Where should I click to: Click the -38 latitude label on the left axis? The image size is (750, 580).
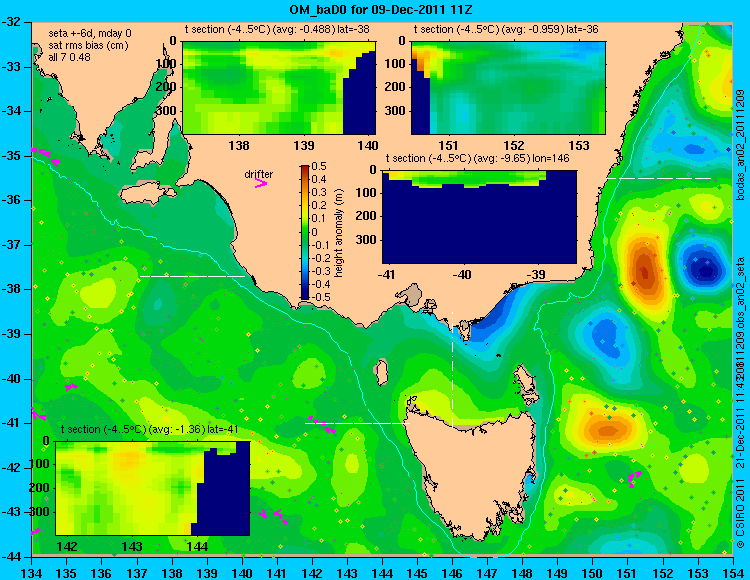[13, 289]
